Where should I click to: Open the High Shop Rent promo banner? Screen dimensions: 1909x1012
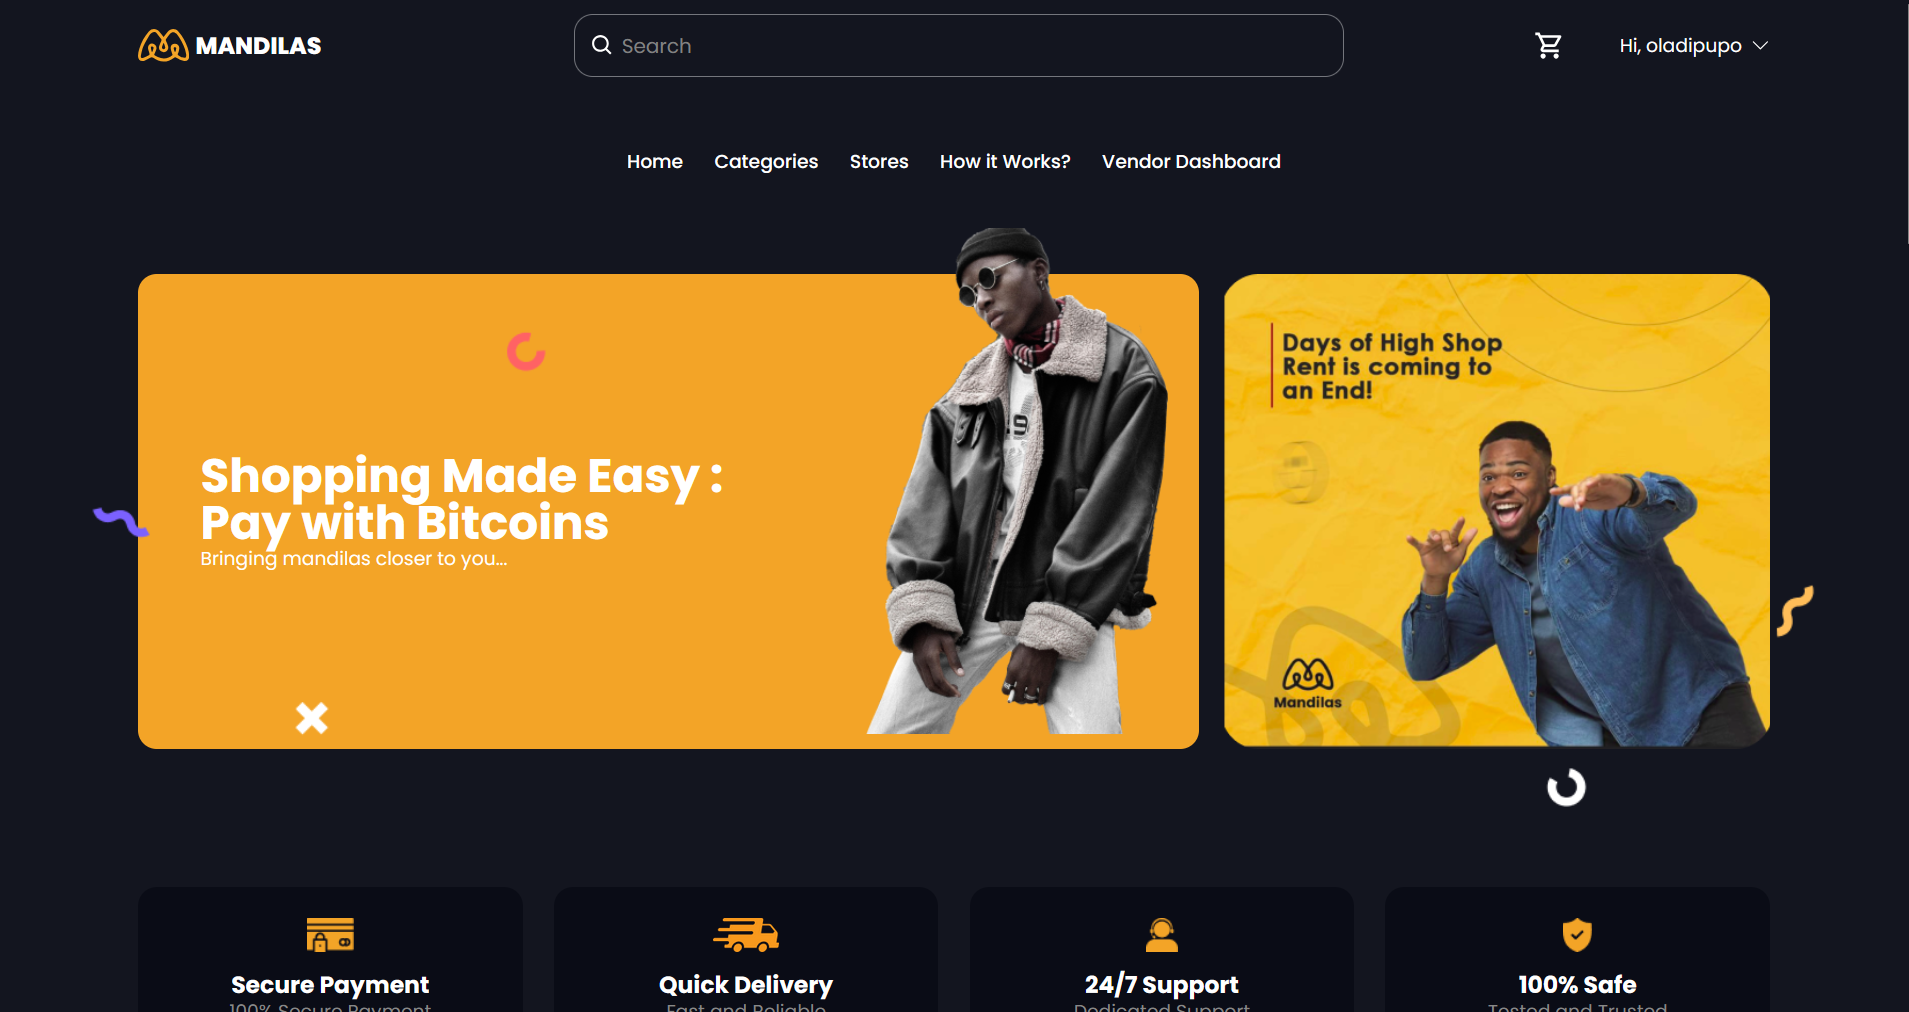pyautogui.click(x=1497, y=510)
